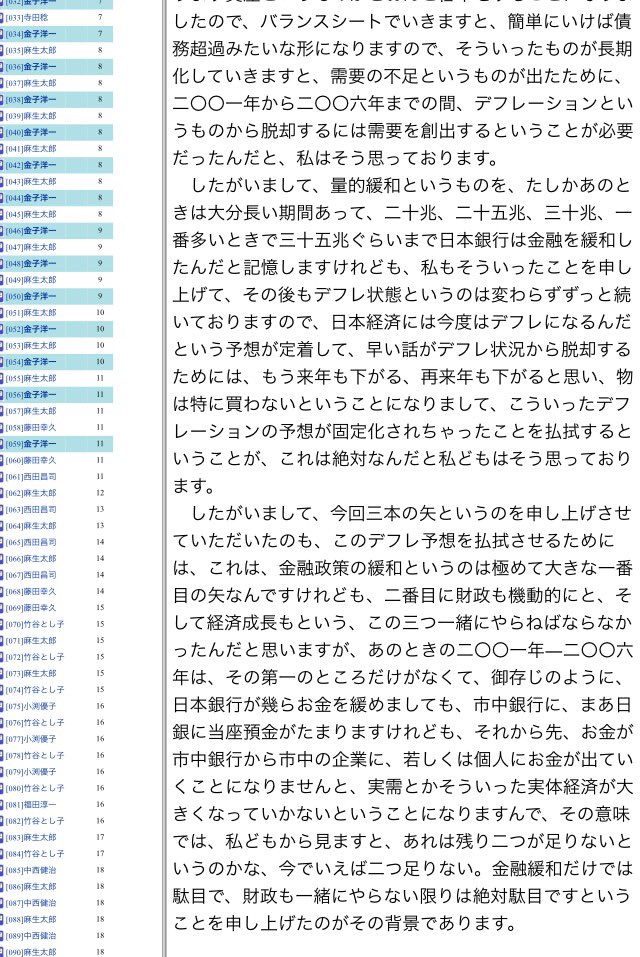Select speech [077]小渕優子
Image resolution: width=640 pixels, height=957 pixels.
point(31,740)
